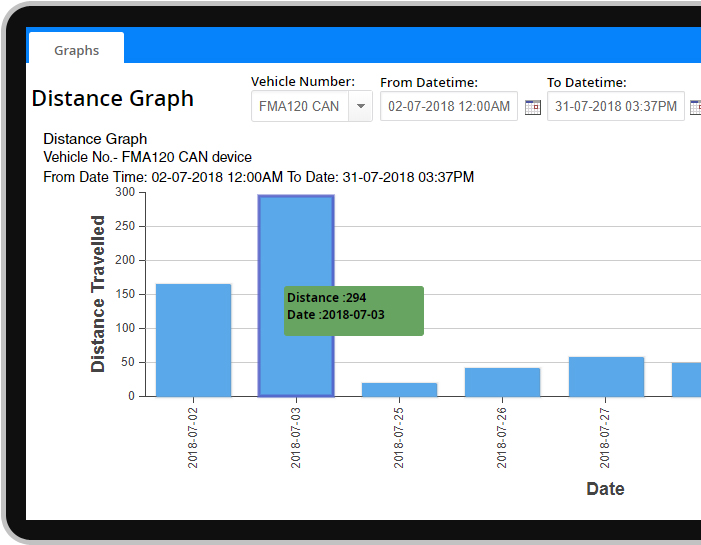The width and height of the screenshot is (701, 545).
Task: Click the 2018-07-25 x-axis label
Action: click(399, 437)
